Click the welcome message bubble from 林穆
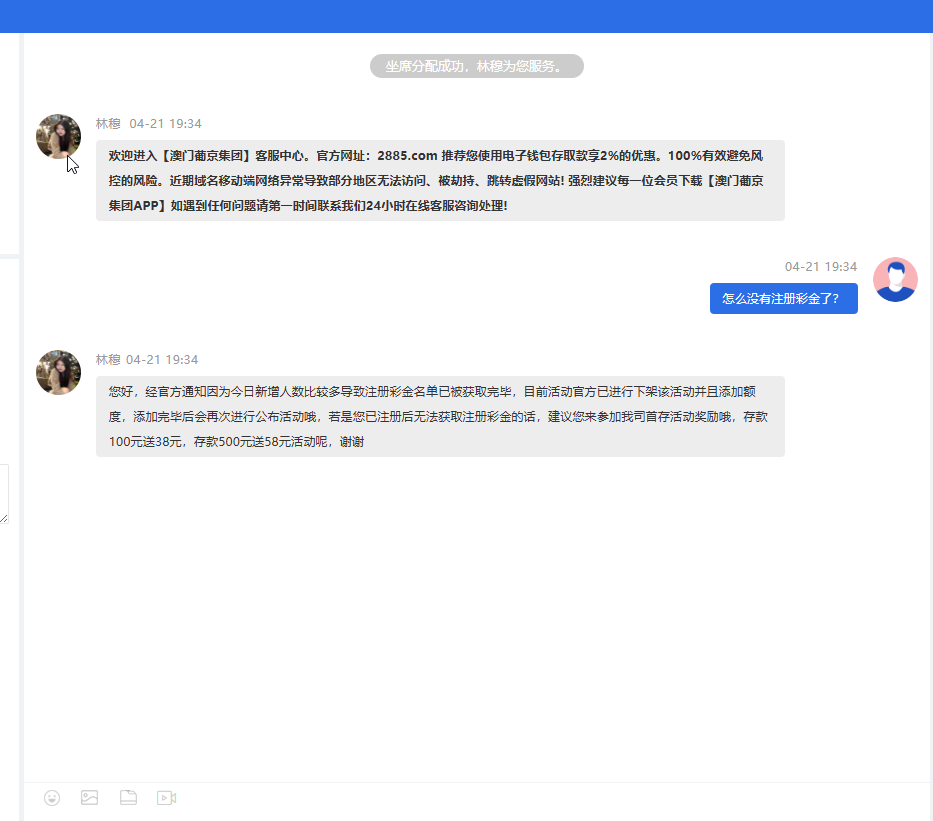The image size is (933, 821). [x=440, y=180]
